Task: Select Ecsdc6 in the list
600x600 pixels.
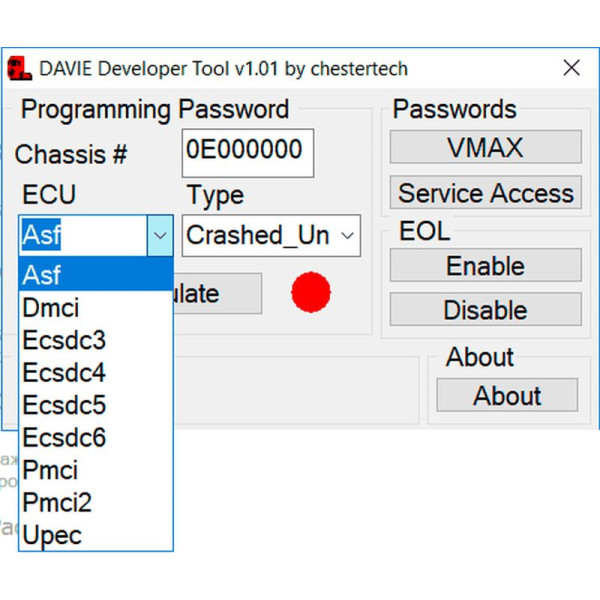Action: tap(95, 437)
